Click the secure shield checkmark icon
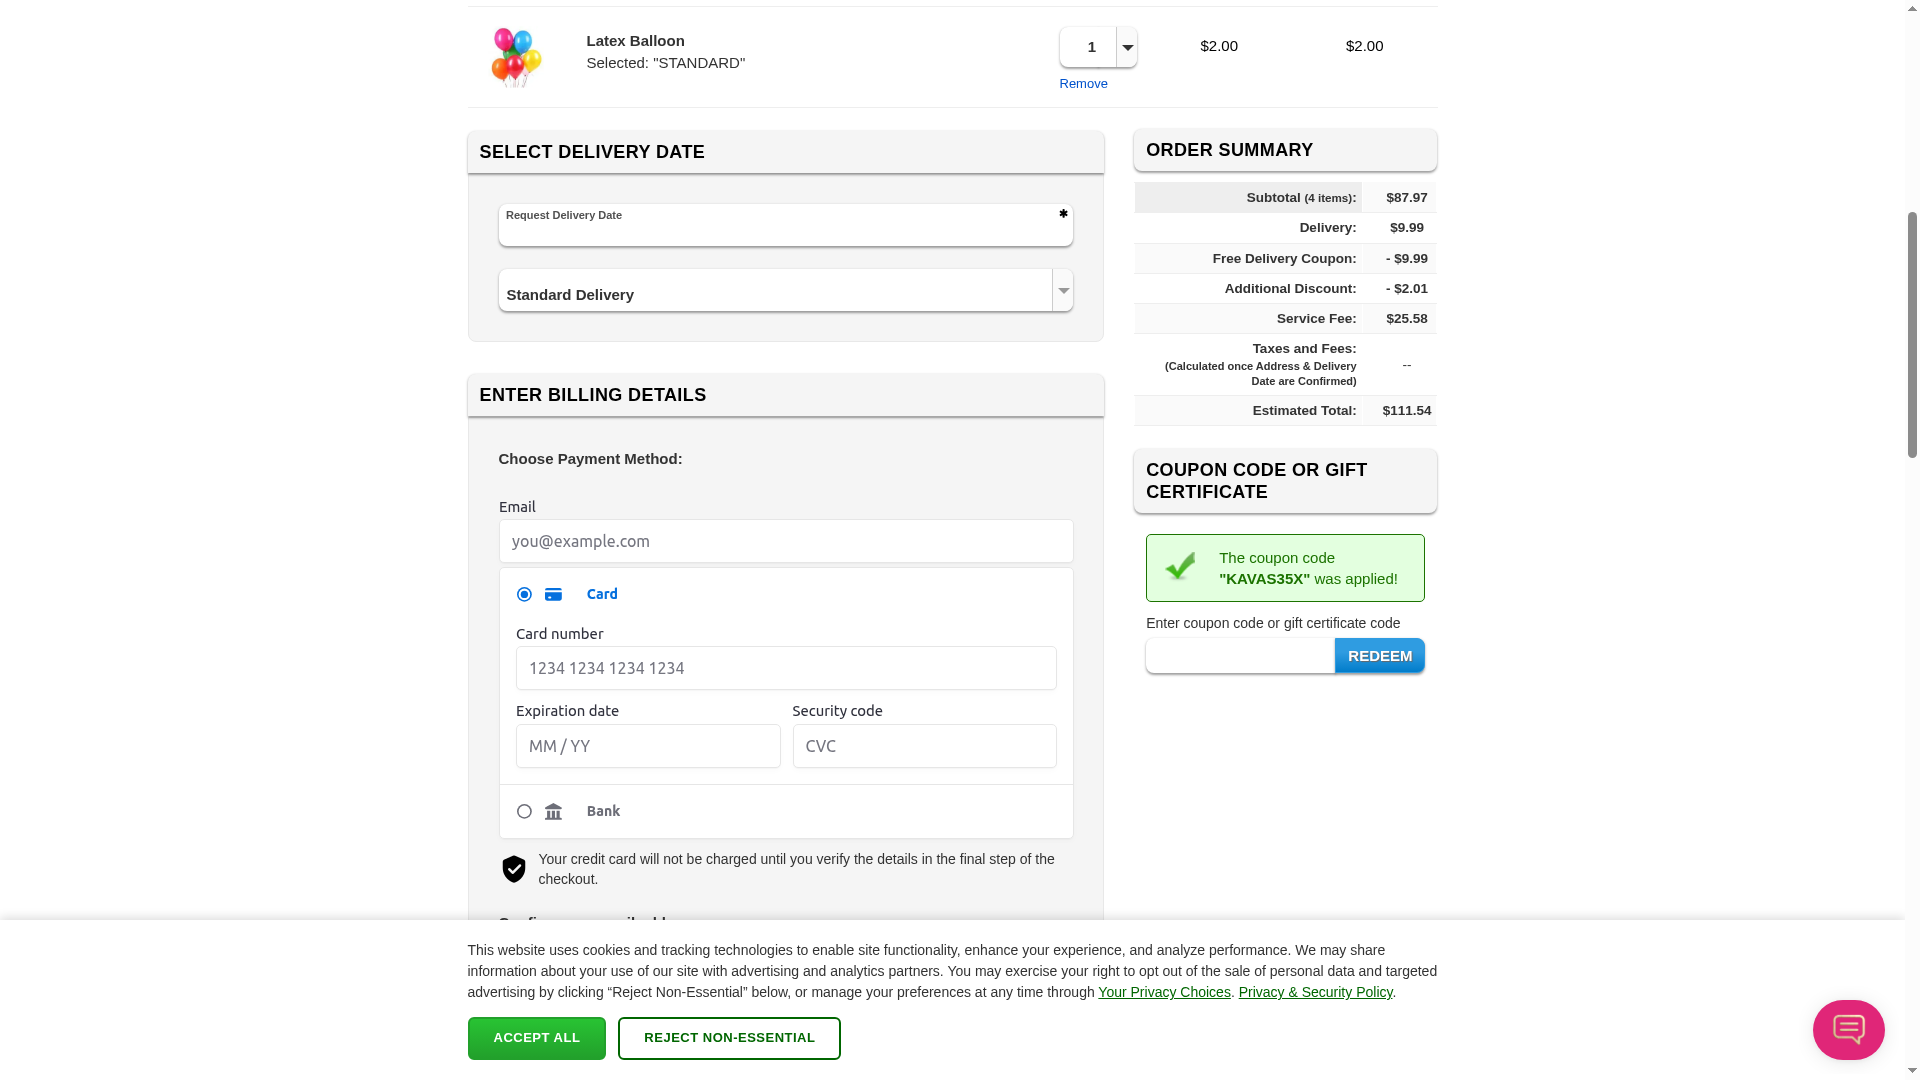This screenshot has width=1920, height=1080. coord(514,869)
